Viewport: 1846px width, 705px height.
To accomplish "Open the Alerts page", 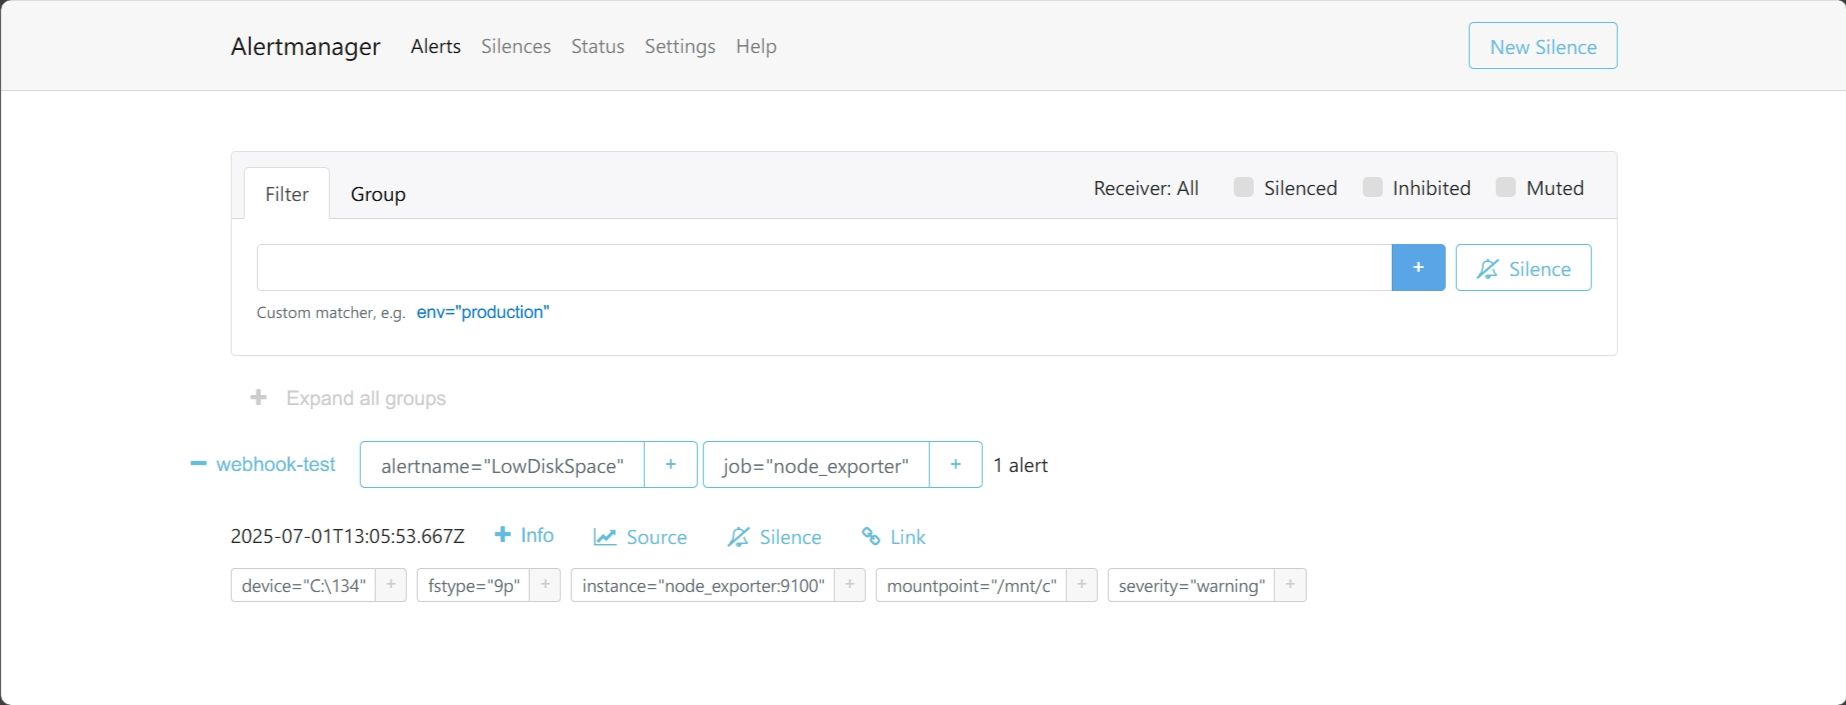I will [436, 46].
